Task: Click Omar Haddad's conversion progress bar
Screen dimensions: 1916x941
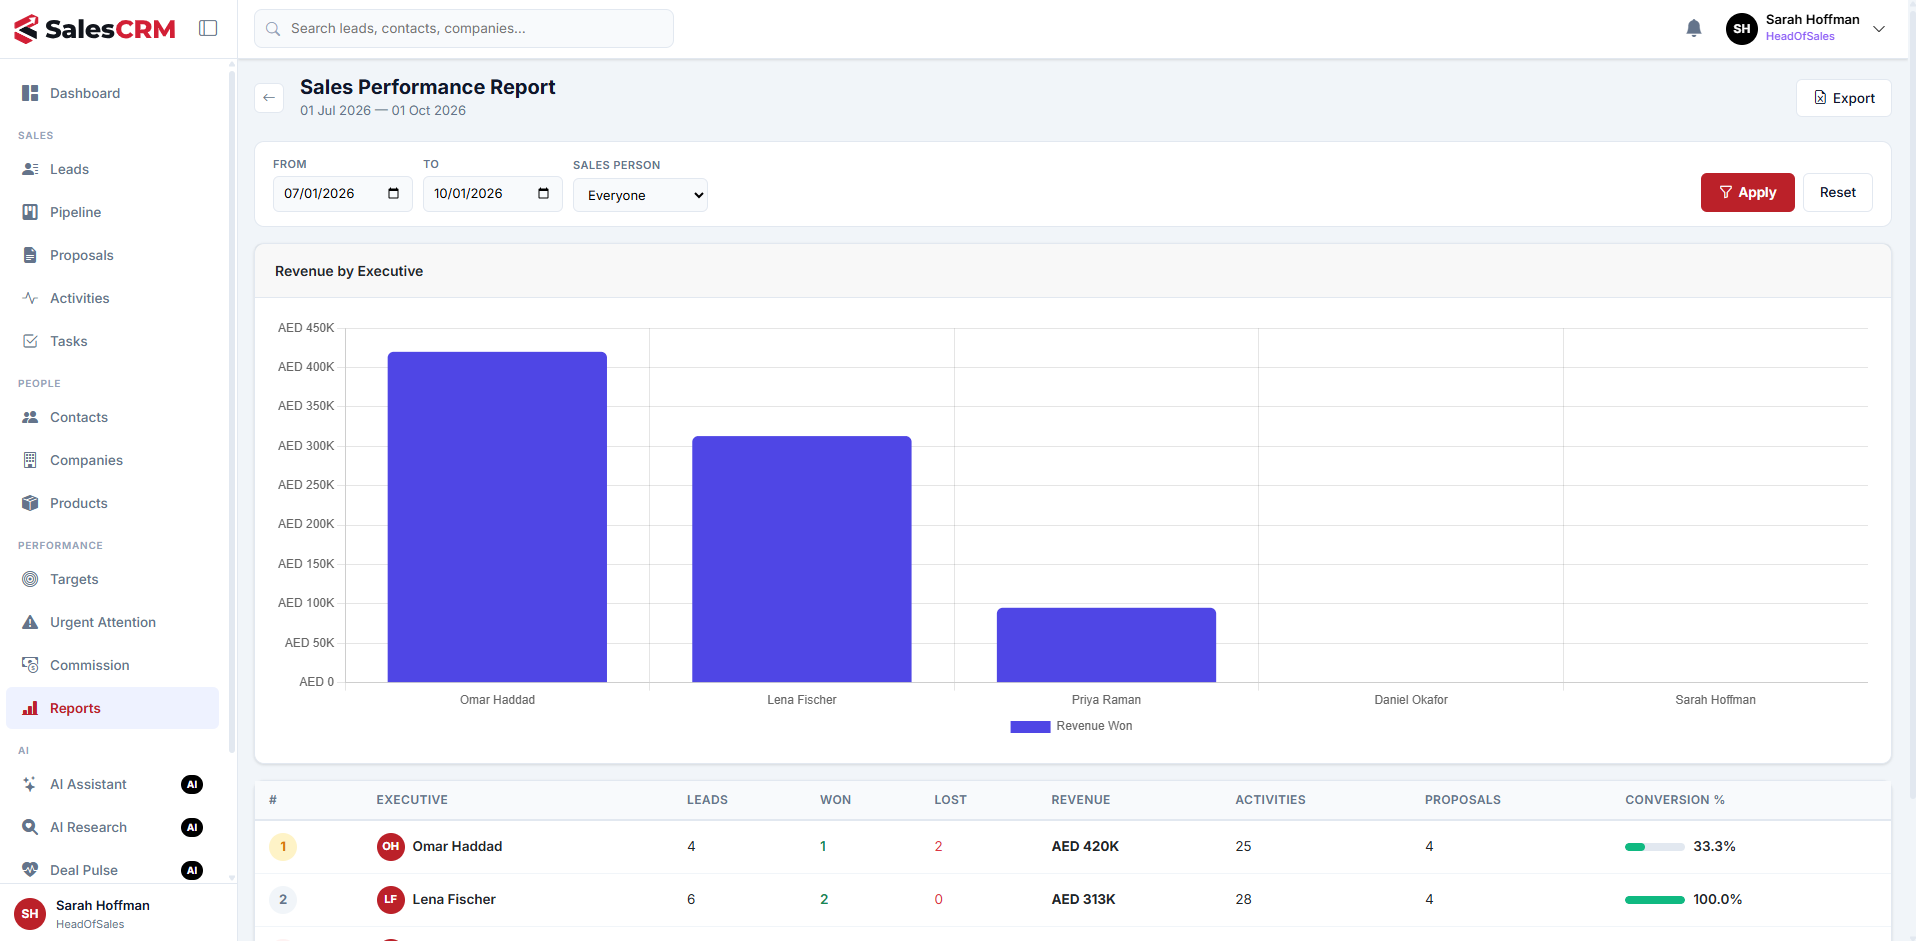Action: pyautogui.click(x=1654, y=847)
